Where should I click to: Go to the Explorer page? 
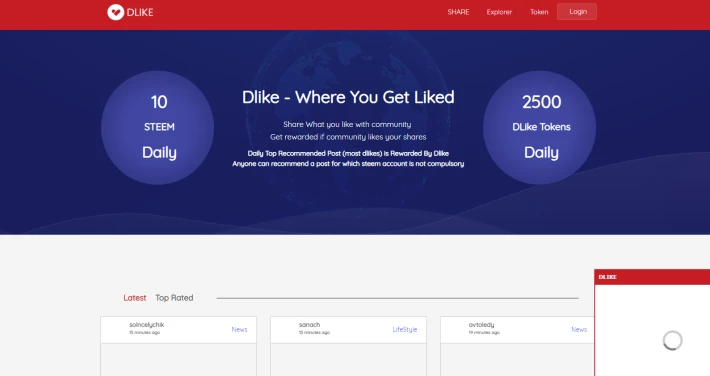click(x=499, y=12)
